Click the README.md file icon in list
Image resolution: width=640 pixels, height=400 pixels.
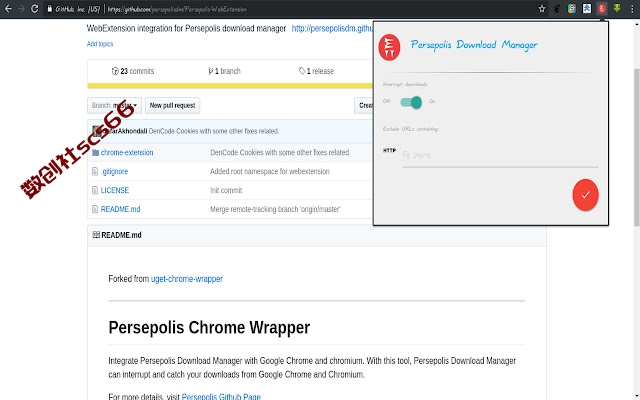[x=95, y=209]
